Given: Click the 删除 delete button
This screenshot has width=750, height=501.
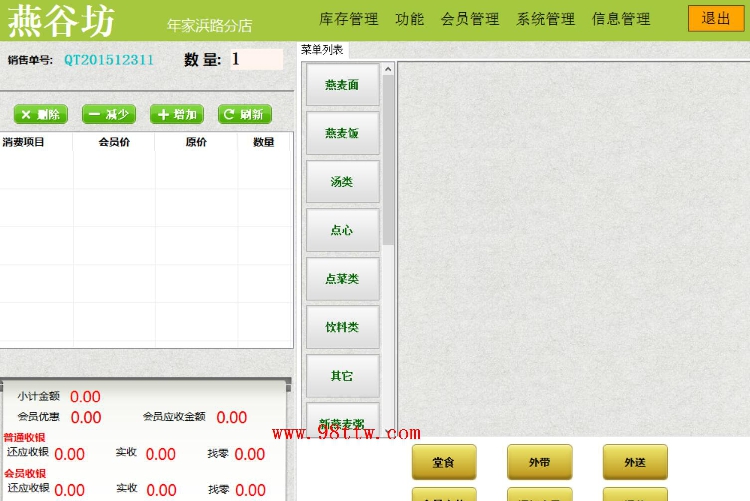Looking at the screenshot, I should click(41, 114).
